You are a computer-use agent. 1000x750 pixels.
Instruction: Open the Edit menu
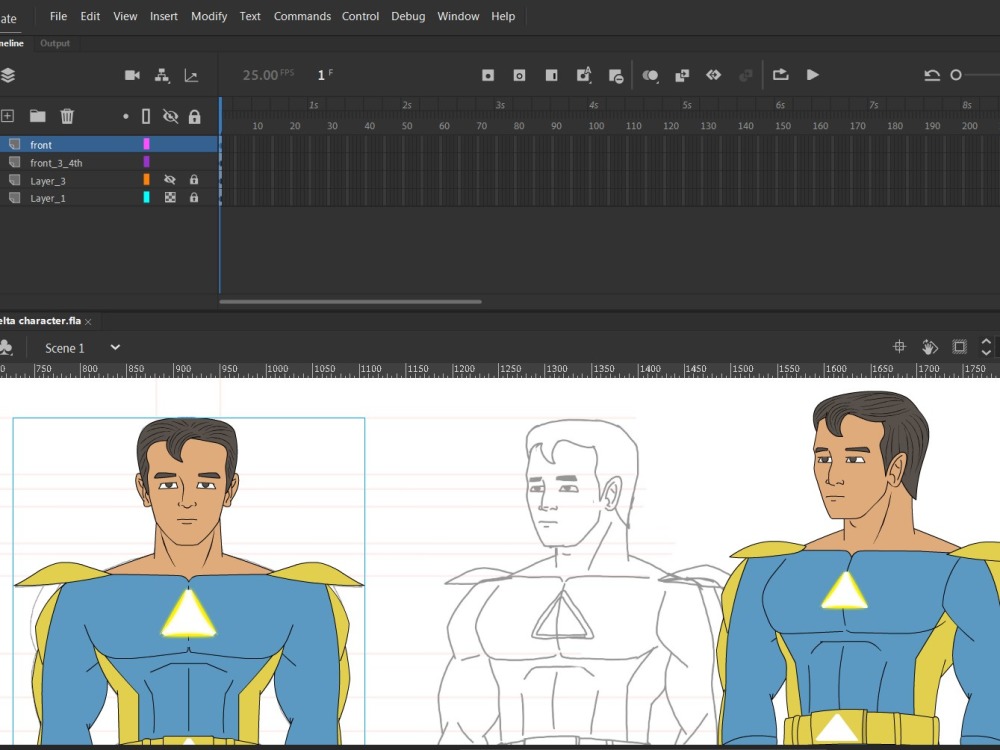(90, 16)
